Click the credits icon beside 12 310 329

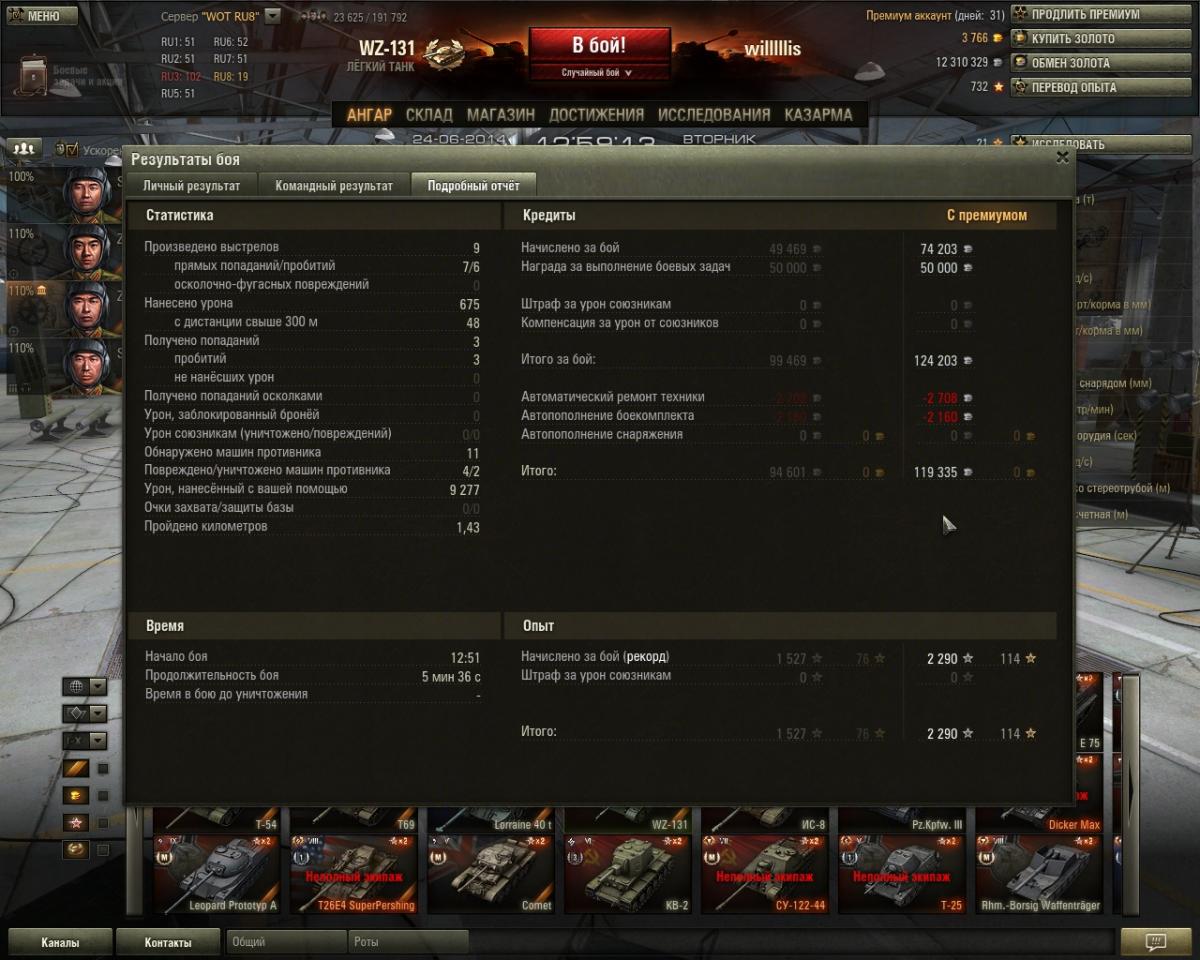(x=997, y=63)
